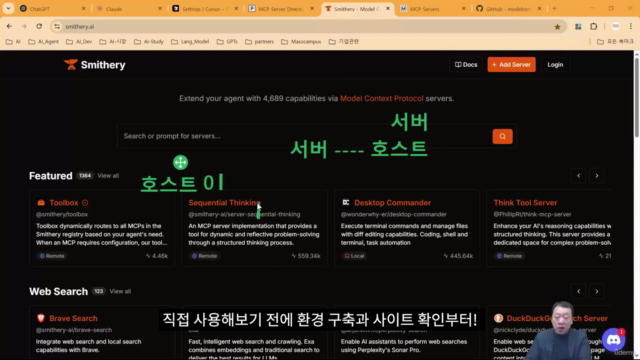
Task: Open the Brave Search card title
Action: [x=73, y=318]
